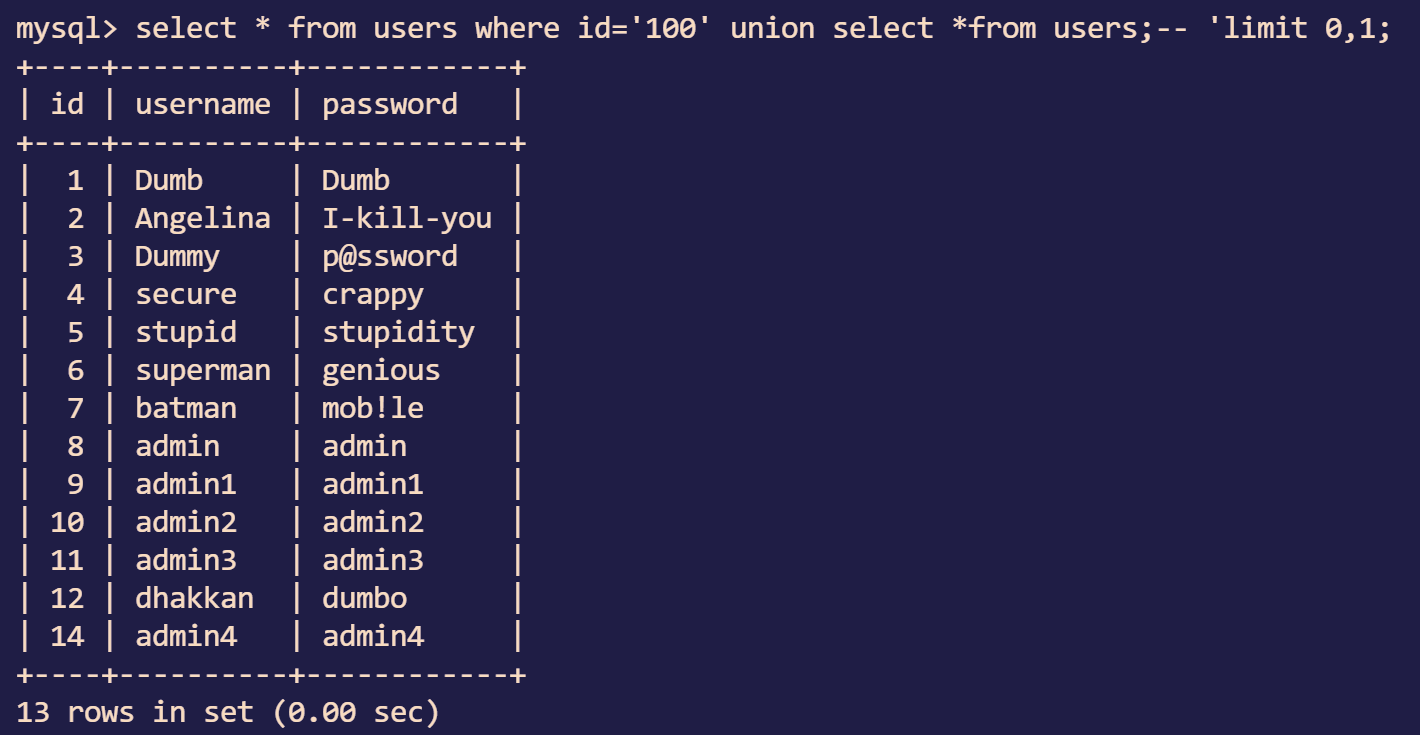Viewport: 1420px width, 735px height.
Task: Click the username admin3
Action: click(186, 560)
